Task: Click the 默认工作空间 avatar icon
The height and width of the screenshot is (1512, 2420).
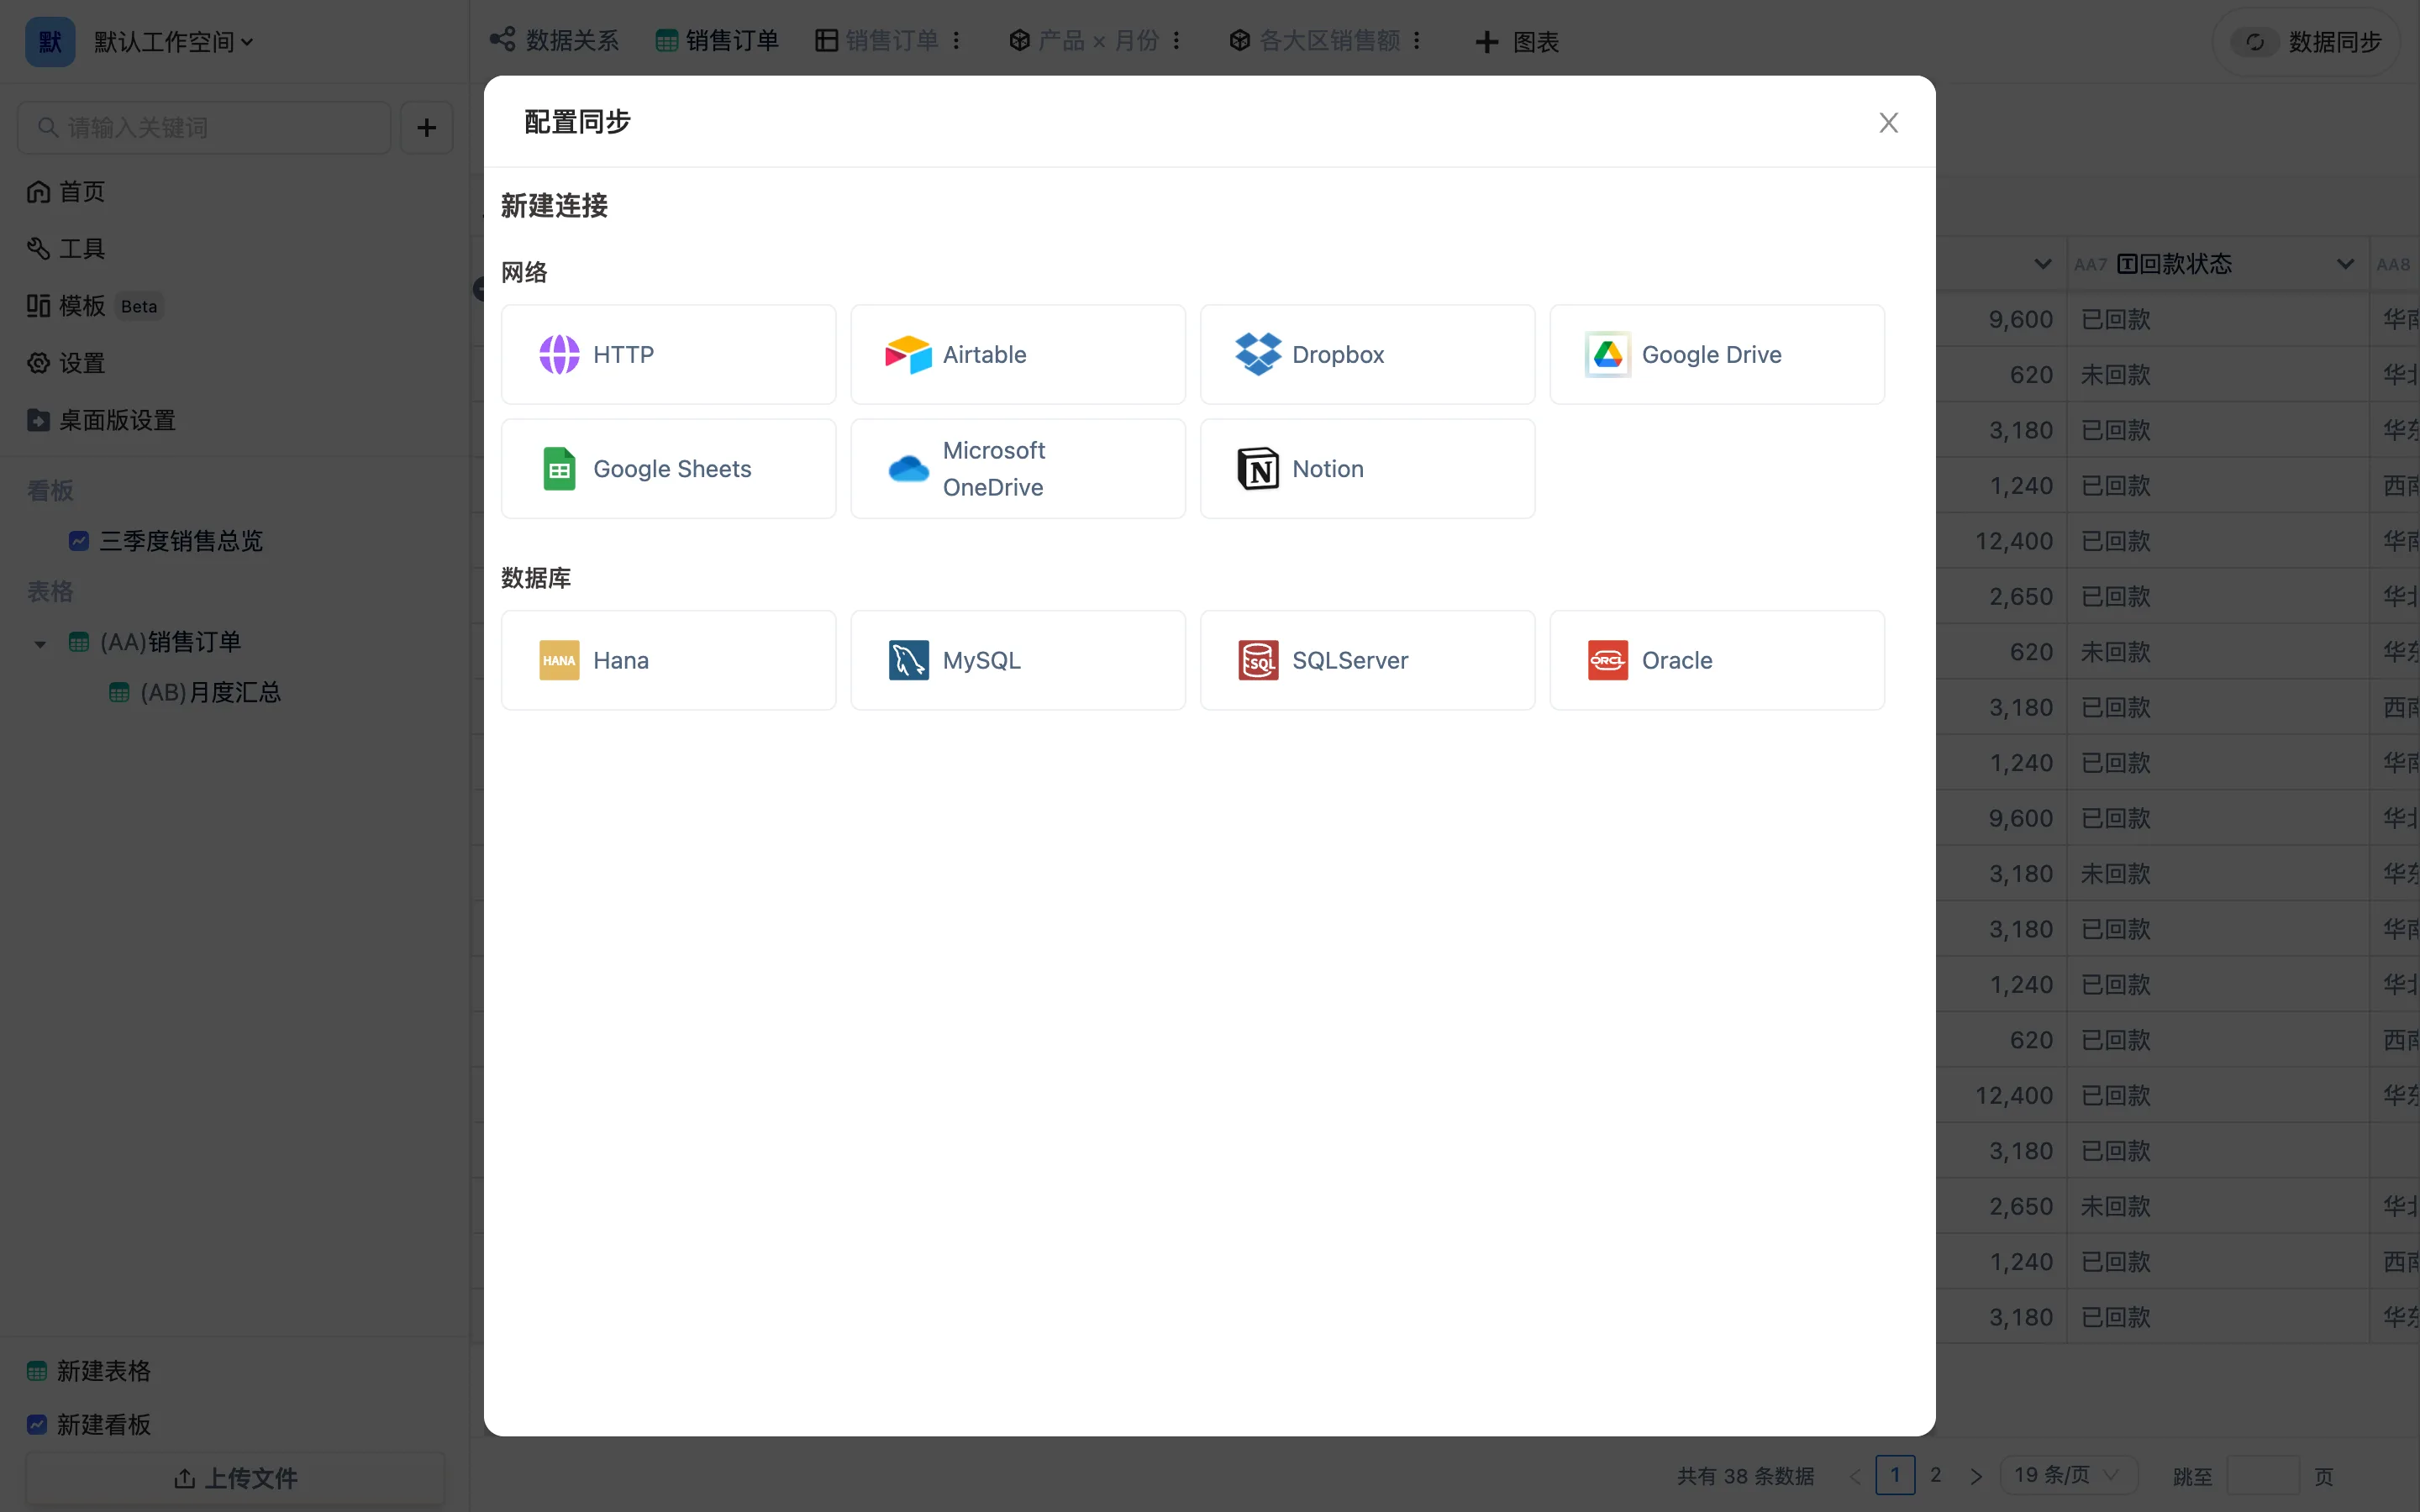Action: click(50, 42)
